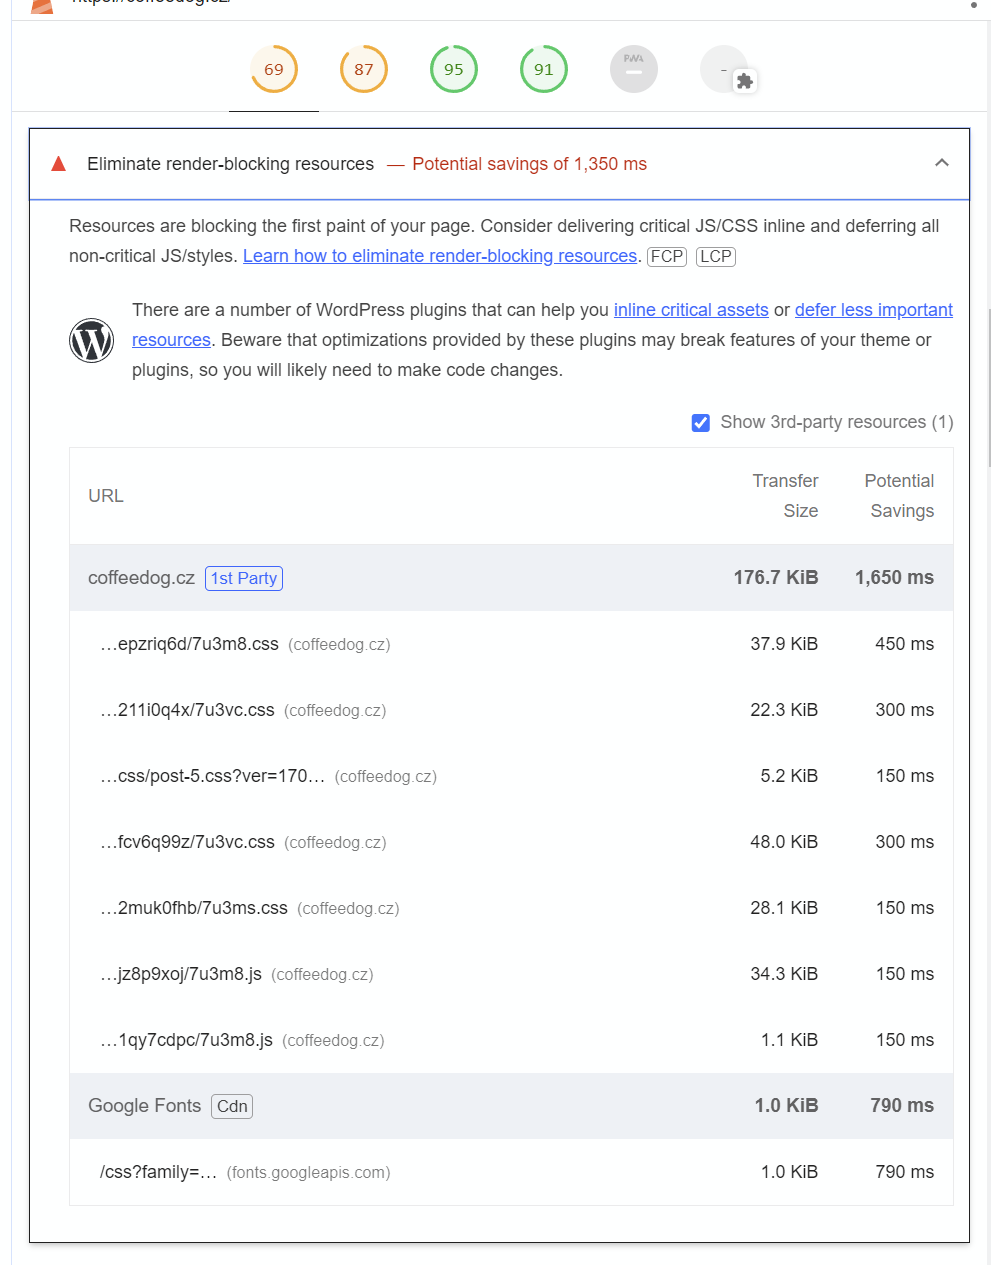
Task: Click the 176.7 KiB total transfer size
Action: click(776, 578)
